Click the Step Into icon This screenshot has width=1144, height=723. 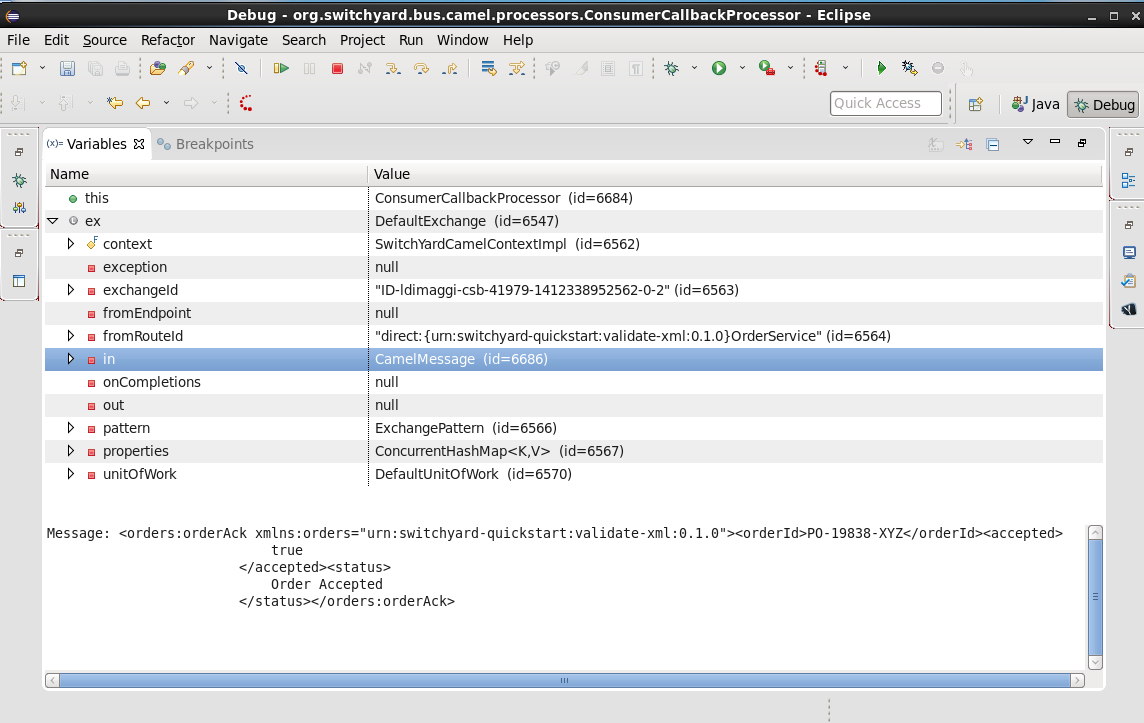[x=393, y=69]
